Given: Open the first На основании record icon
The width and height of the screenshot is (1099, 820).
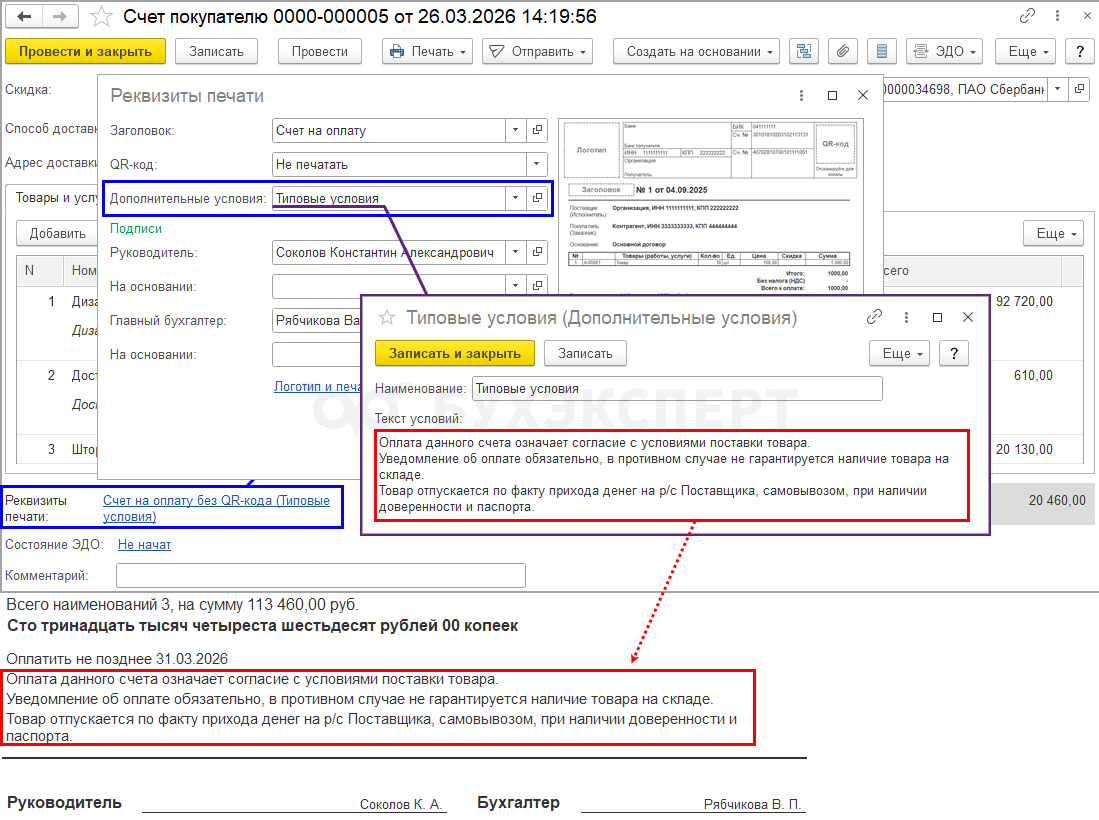Looking at the screenshot, I should (x=538, y=286).
